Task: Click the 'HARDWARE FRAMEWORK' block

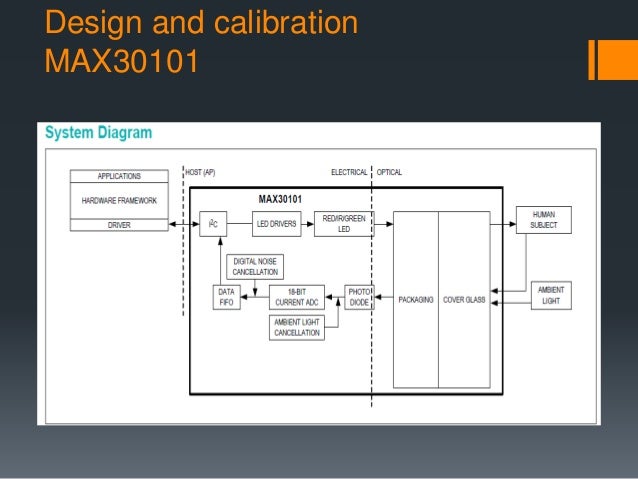Action: point(119,201)
